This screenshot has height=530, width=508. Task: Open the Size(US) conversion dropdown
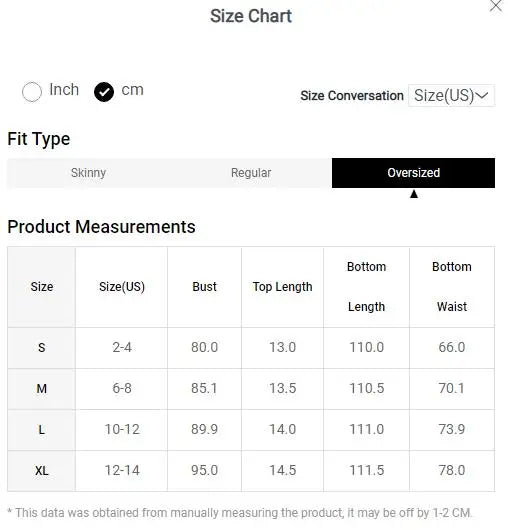pyautogui.click(x=451, y=96)
